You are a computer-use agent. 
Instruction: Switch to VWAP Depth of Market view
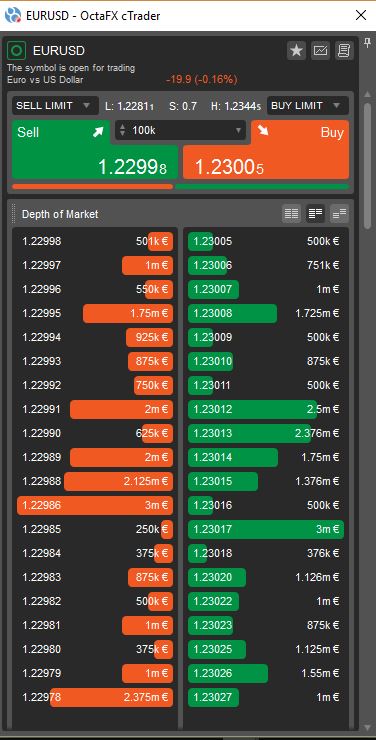click(x=339, y=214)
